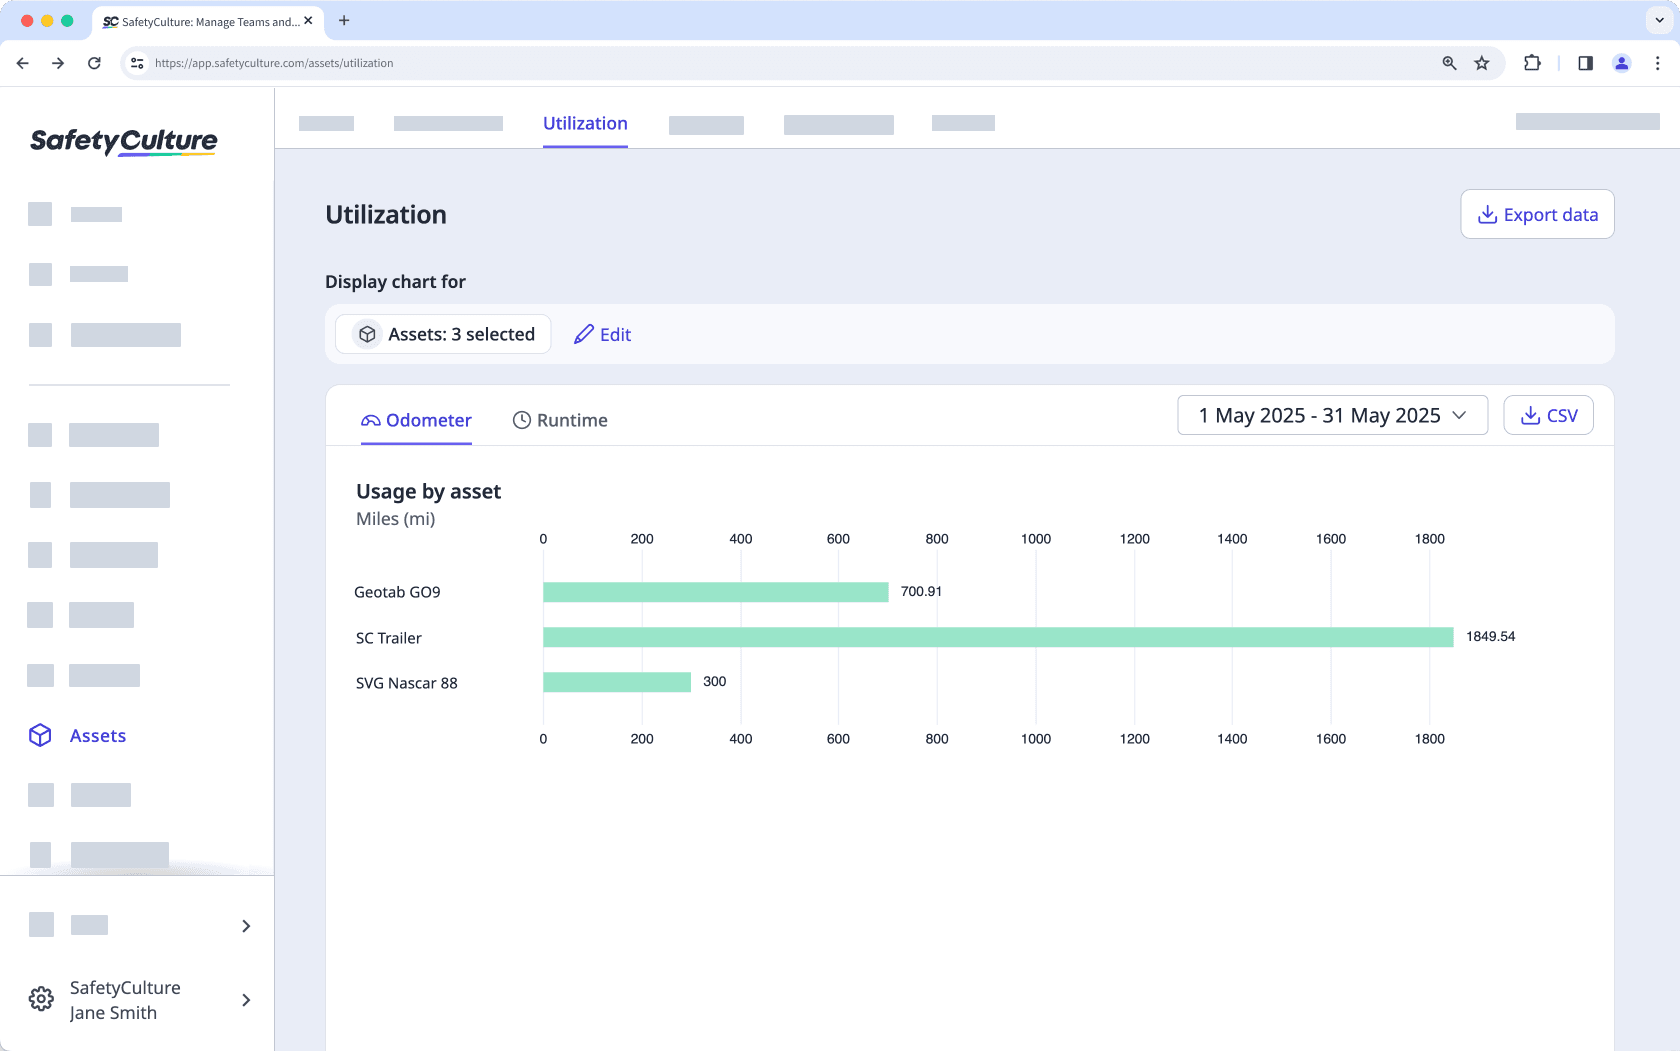Screen dimensions: 1680x1051
Task: Open the settings gear beside SafetyCulture Jane Smith
Action: click(40, 999)
